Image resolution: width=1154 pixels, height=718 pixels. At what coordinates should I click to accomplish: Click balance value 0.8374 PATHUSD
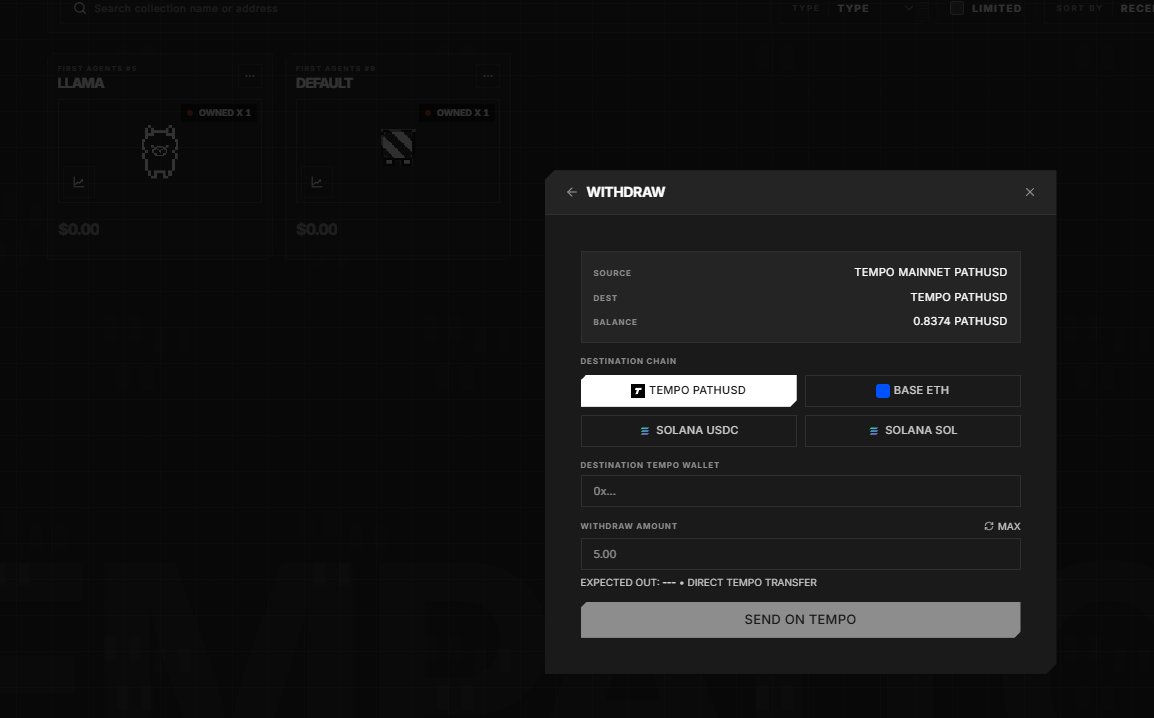point(960,321)
